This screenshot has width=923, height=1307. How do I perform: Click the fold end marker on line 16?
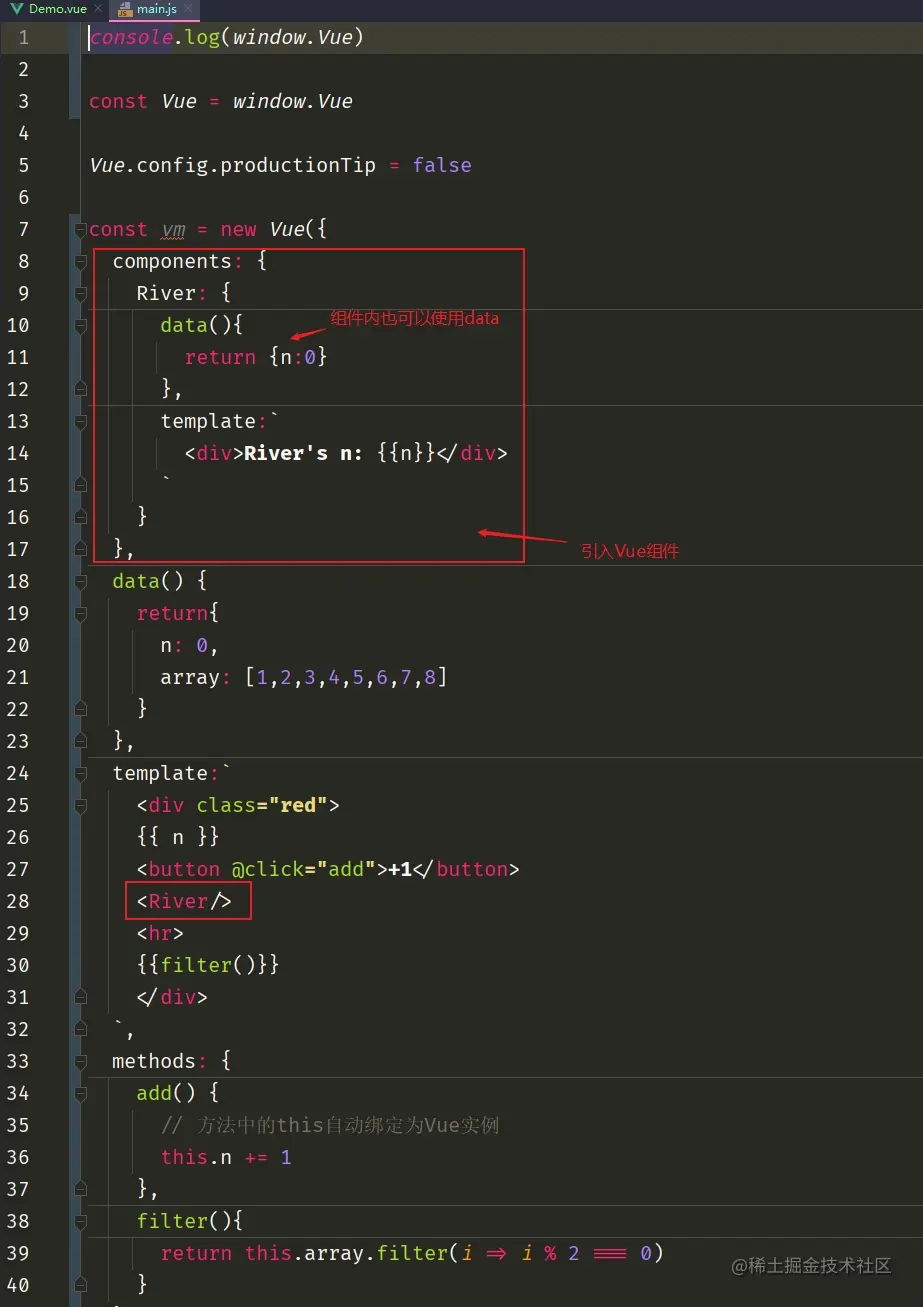80,517
